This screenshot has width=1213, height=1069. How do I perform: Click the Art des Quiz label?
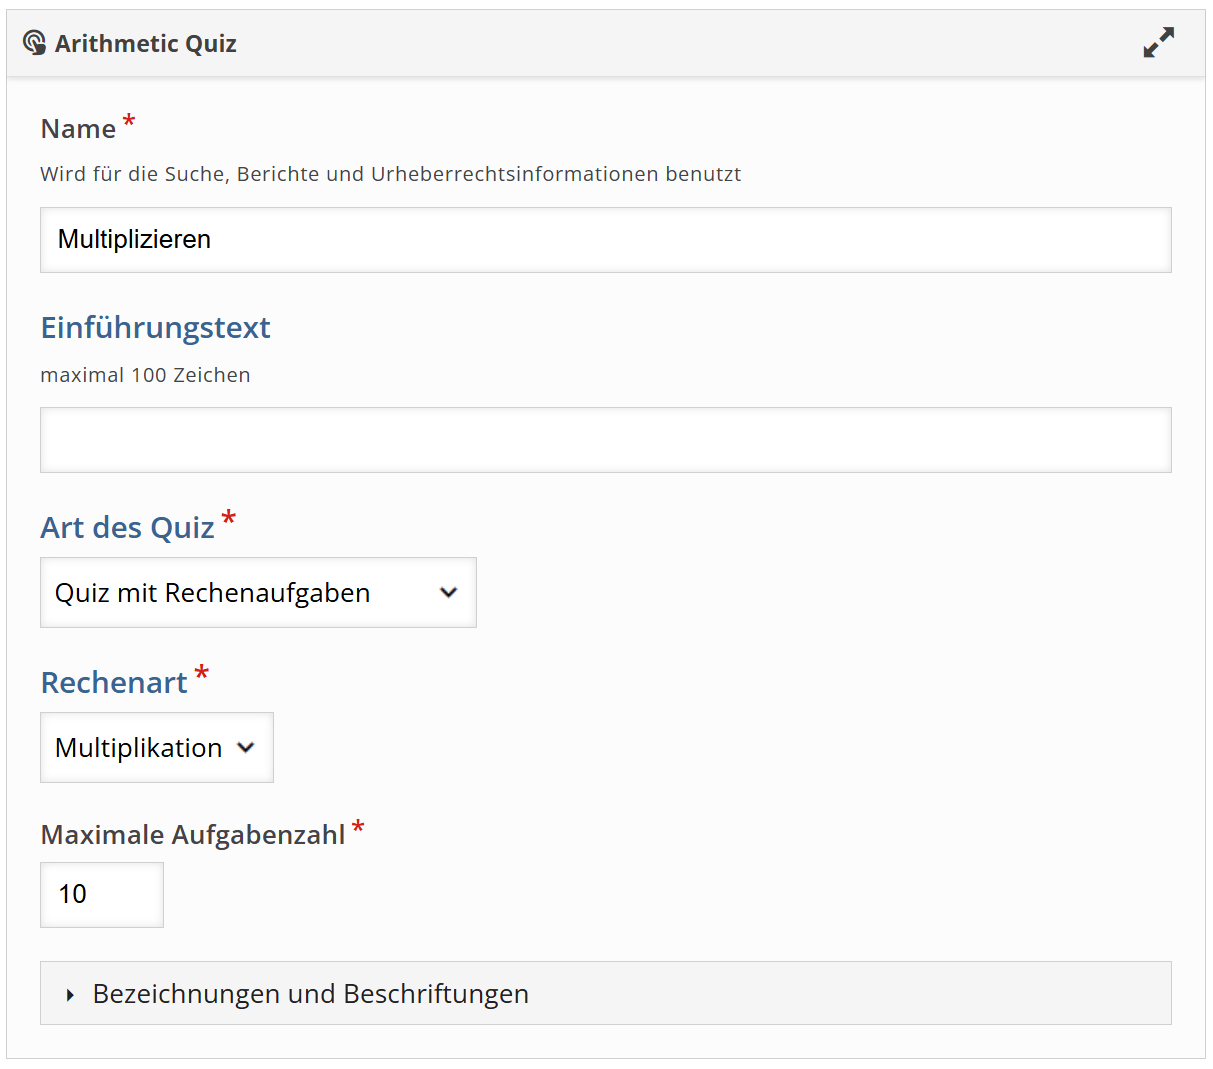pyautogui.click(x=127, y=528)
